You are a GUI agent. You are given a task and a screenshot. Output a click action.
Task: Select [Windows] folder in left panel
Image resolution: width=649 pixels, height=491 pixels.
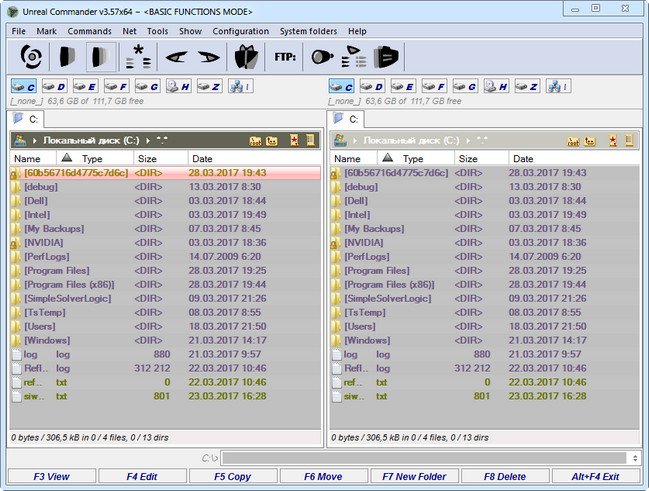[x=165, y=340]
